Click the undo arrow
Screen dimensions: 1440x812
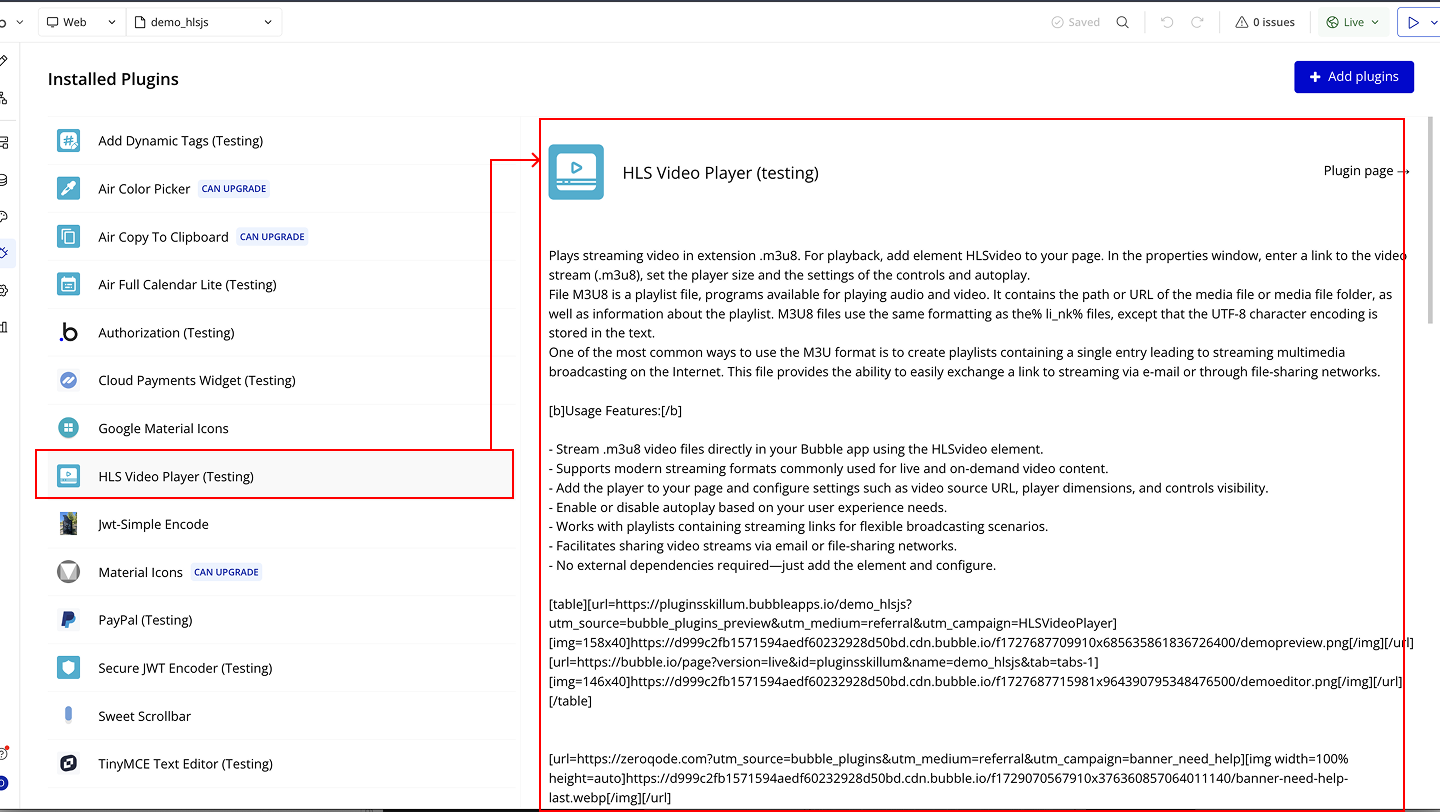[x=1167, y=22]
